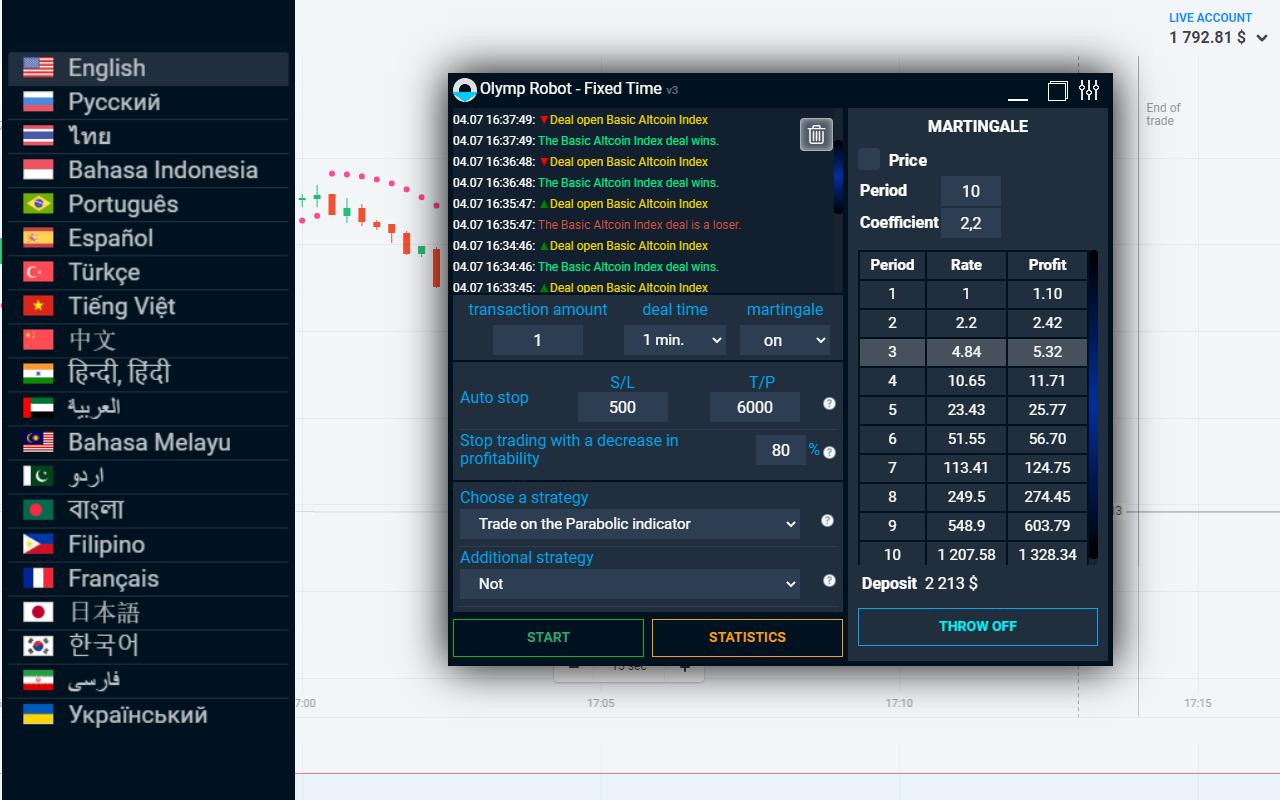Click the profitability percent field
The width and height of the screenshot is (1280, 800).
(781, 451)
